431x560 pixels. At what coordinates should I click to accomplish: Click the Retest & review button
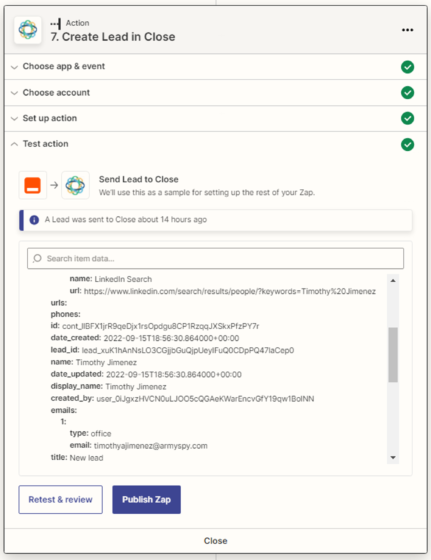pos(60,499)
